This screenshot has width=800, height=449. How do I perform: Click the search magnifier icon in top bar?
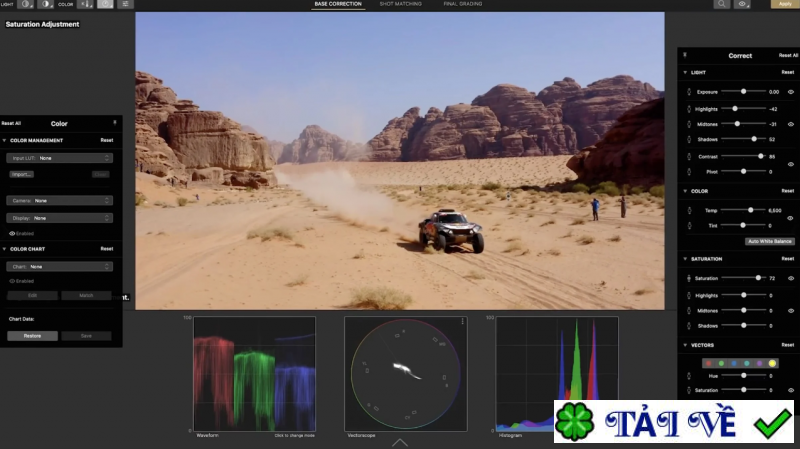pos(721,4)
